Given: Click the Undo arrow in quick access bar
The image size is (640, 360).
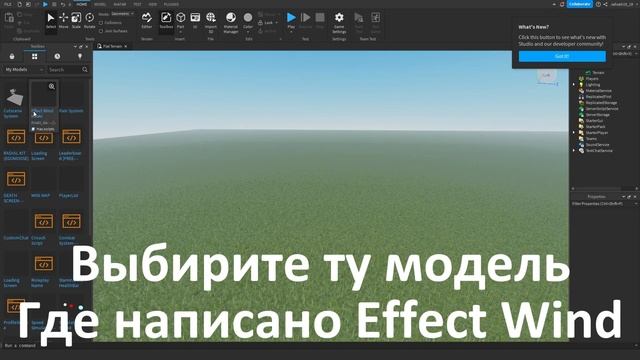Looking at the screenshot, I should tap(63, 4).
